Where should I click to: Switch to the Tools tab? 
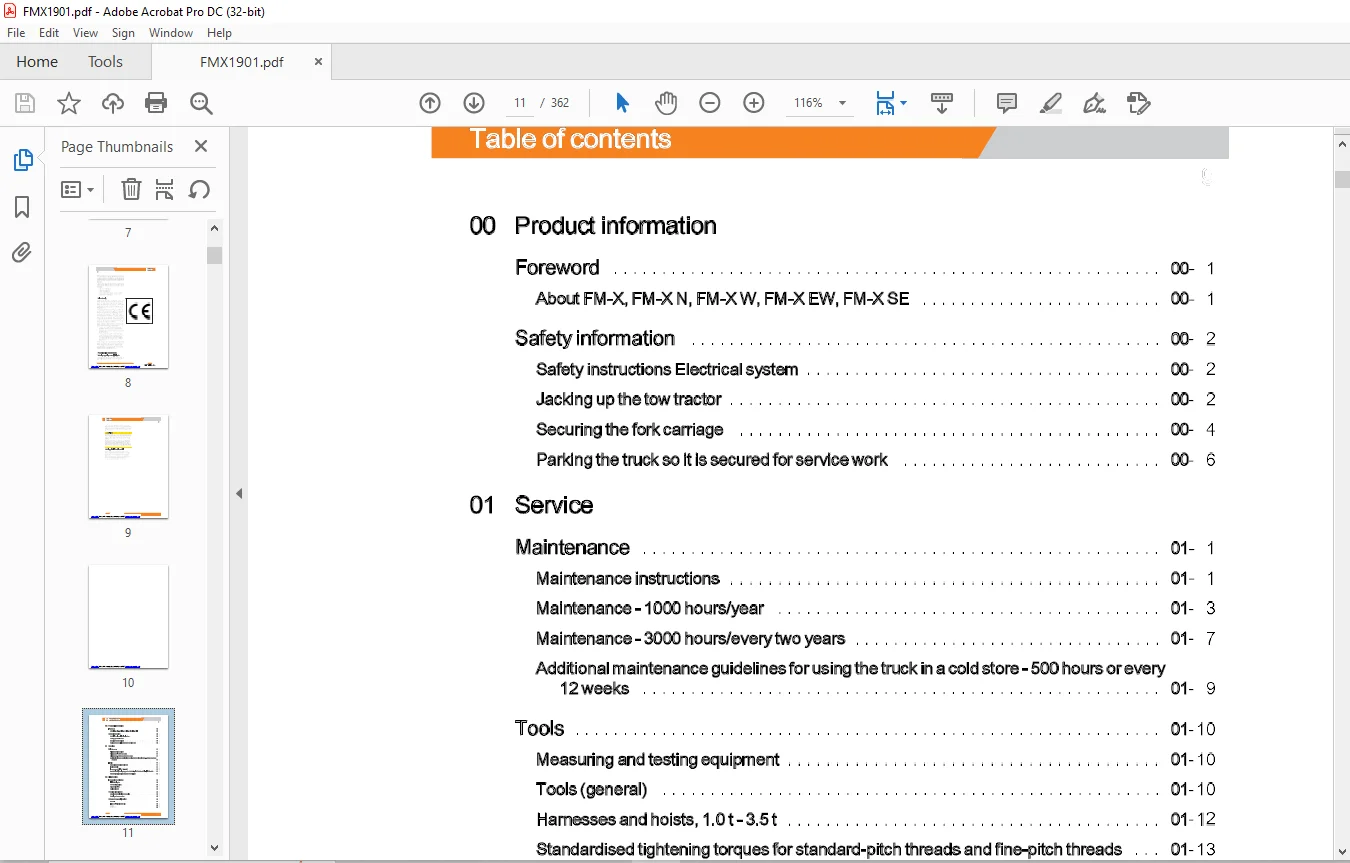[x=105, y=62]
